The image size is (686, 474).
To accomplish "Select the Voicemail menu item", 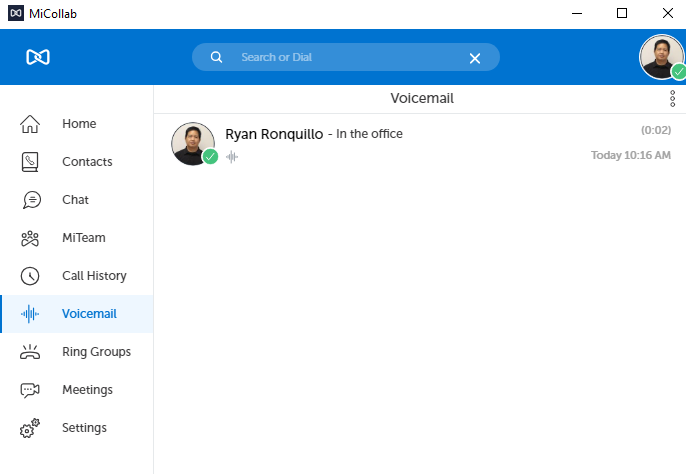I will pos(89,314).
